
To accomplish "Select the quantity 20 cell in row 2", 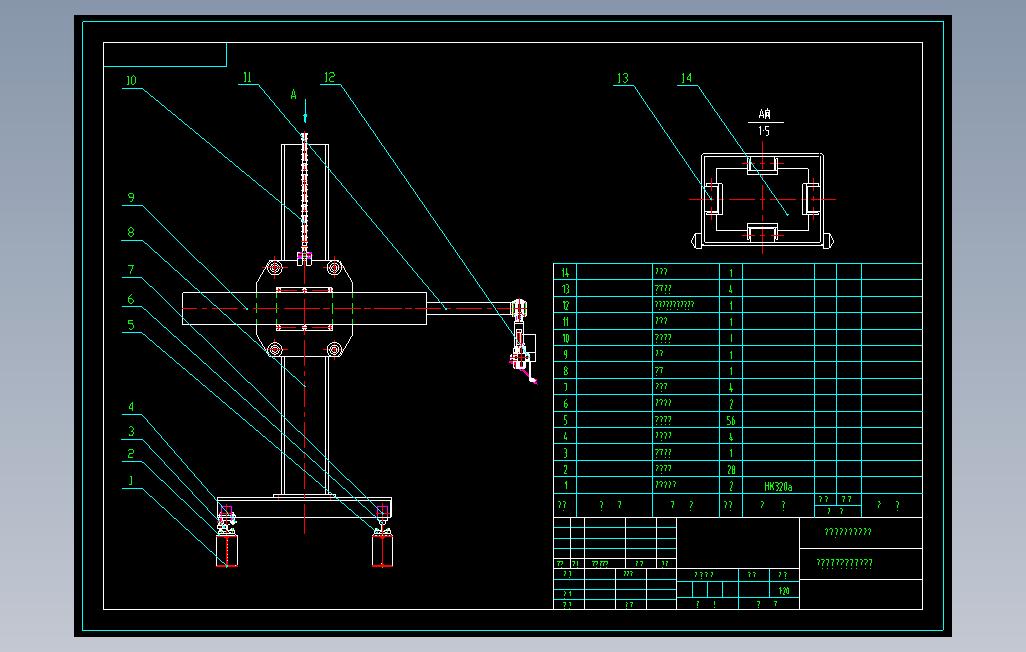I will pyautogui.click(x=731, y=469).
